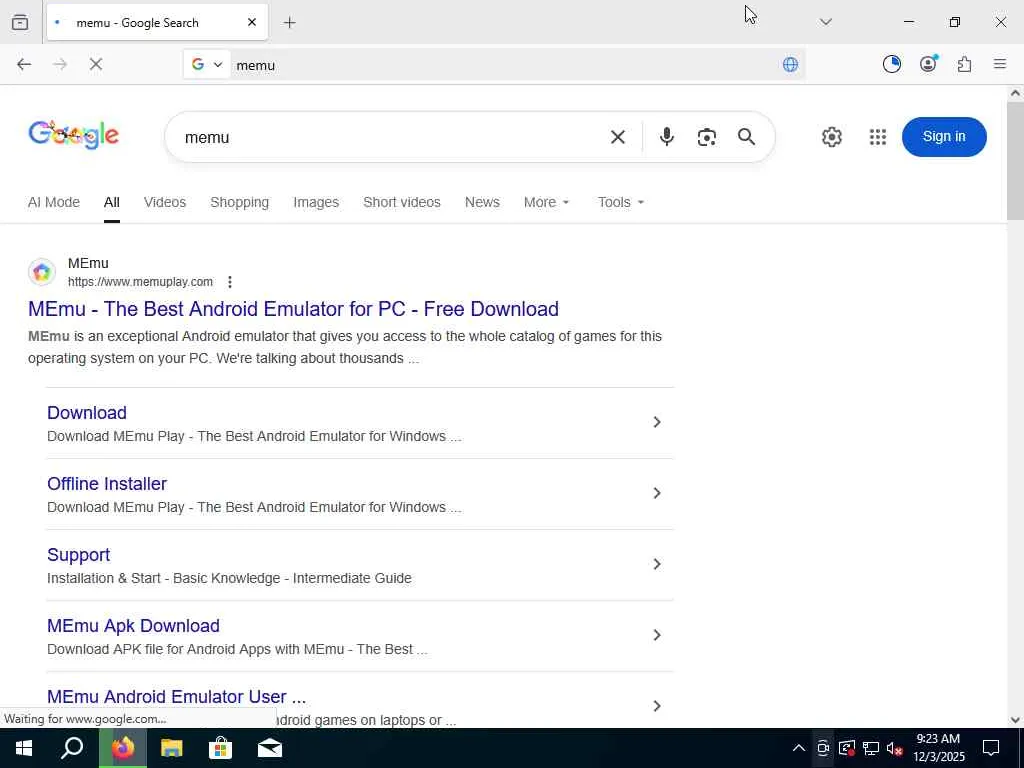The width and height of the screenshot is (1024, 768).
Task: Open Firefox View tab icon
Action: pos(20,22)
